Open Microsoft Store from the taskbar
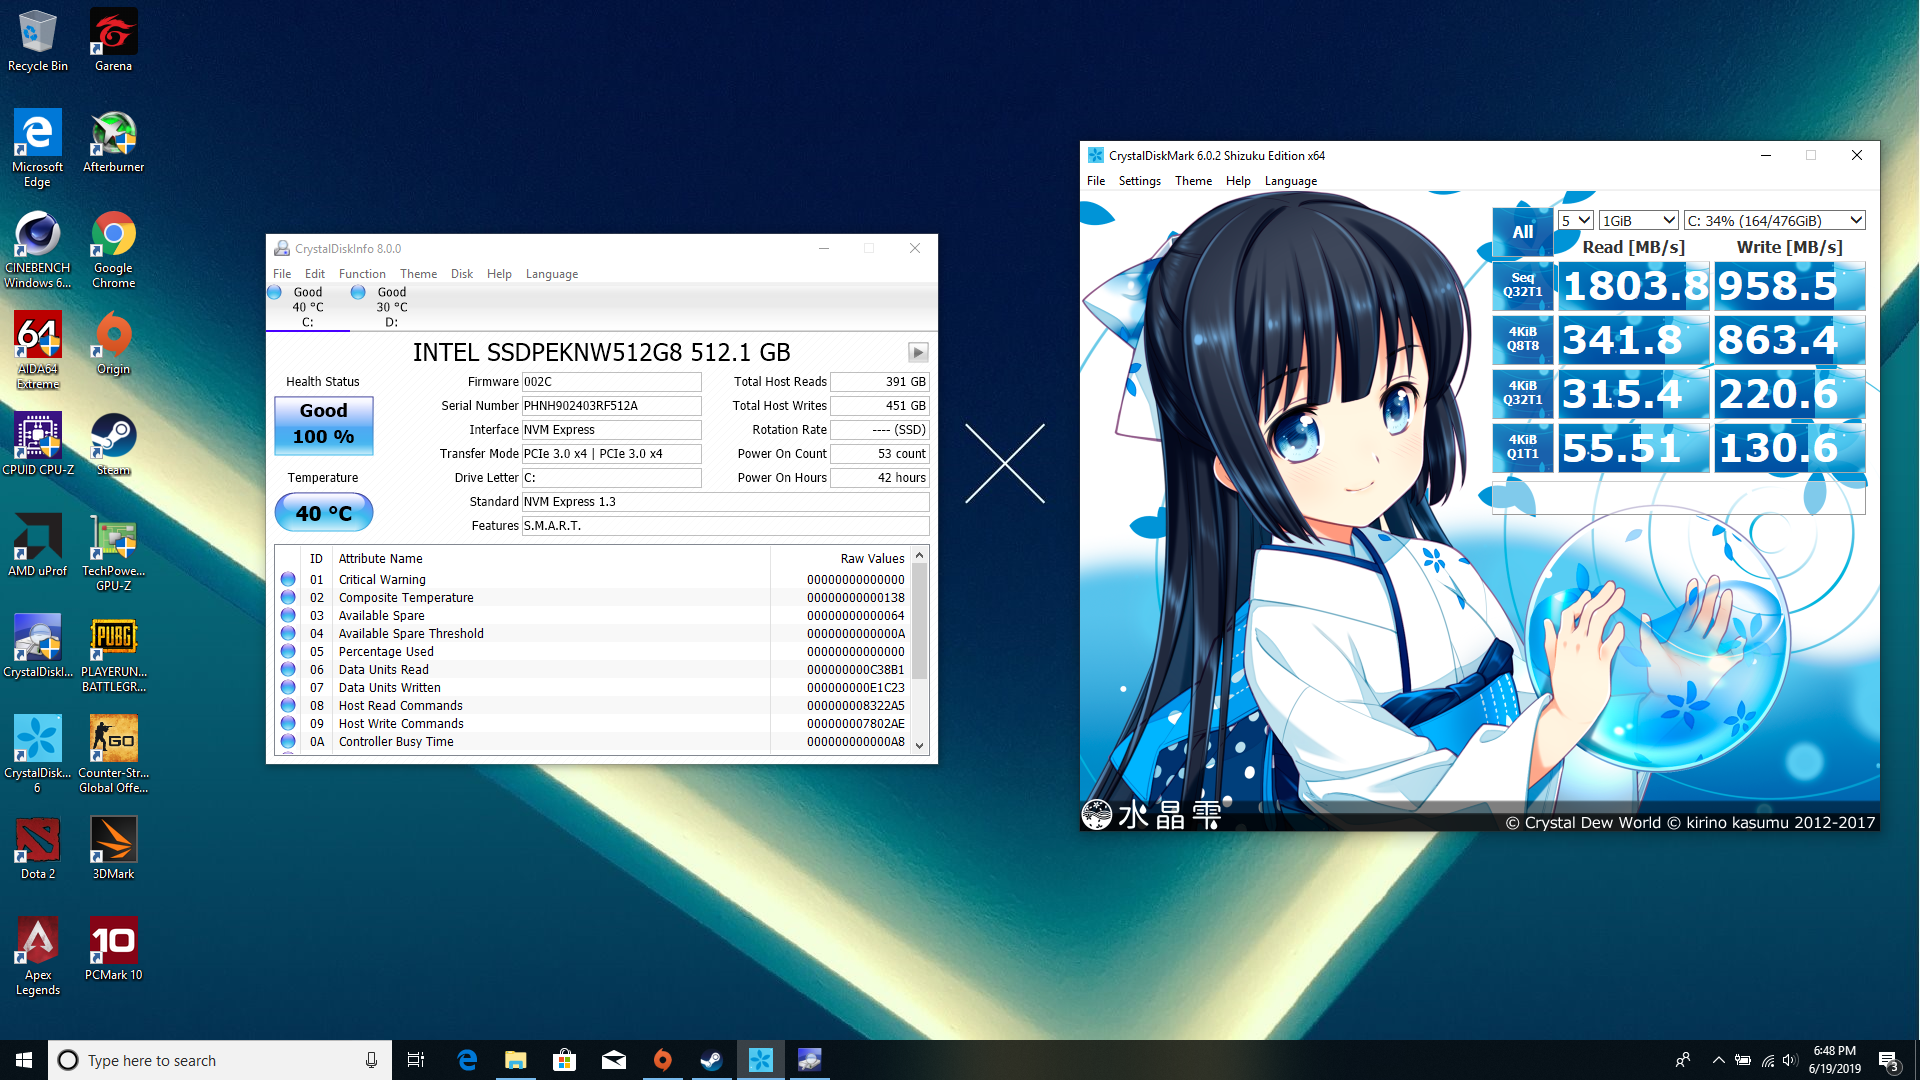Screen dimensions: 1920x1080 click(565, 1060)
